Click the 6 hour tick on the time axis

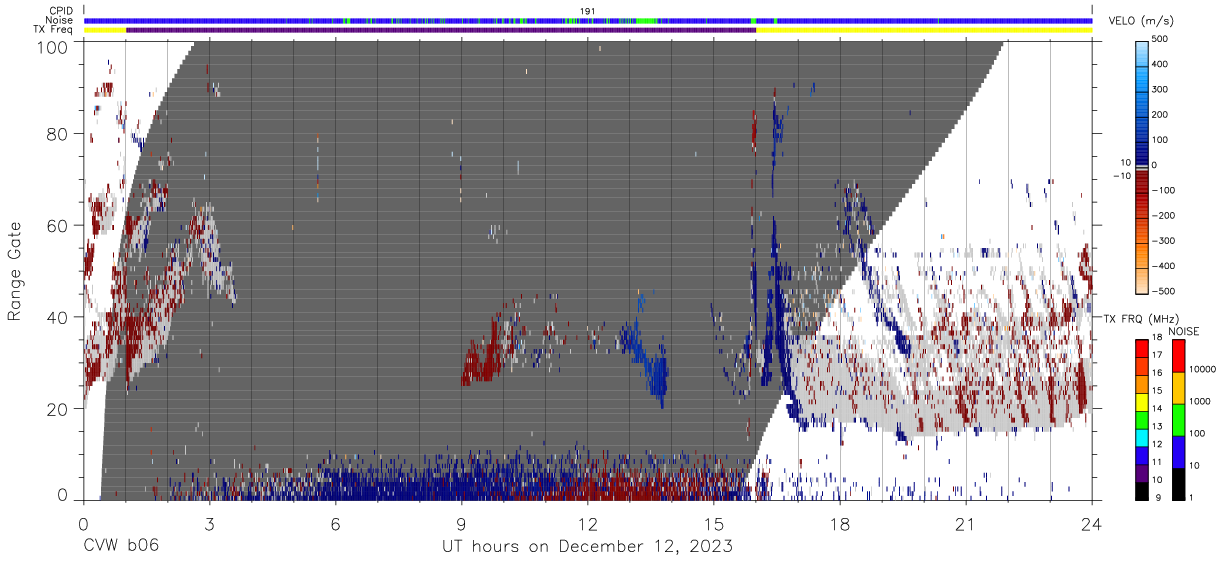[x=335, y=524]
